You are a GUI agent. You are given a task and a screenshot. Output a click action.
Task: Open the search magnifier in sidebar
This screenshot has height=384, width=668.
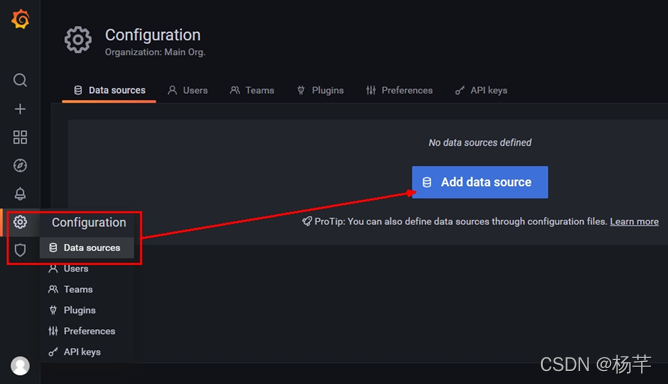[x=20, y=80]
